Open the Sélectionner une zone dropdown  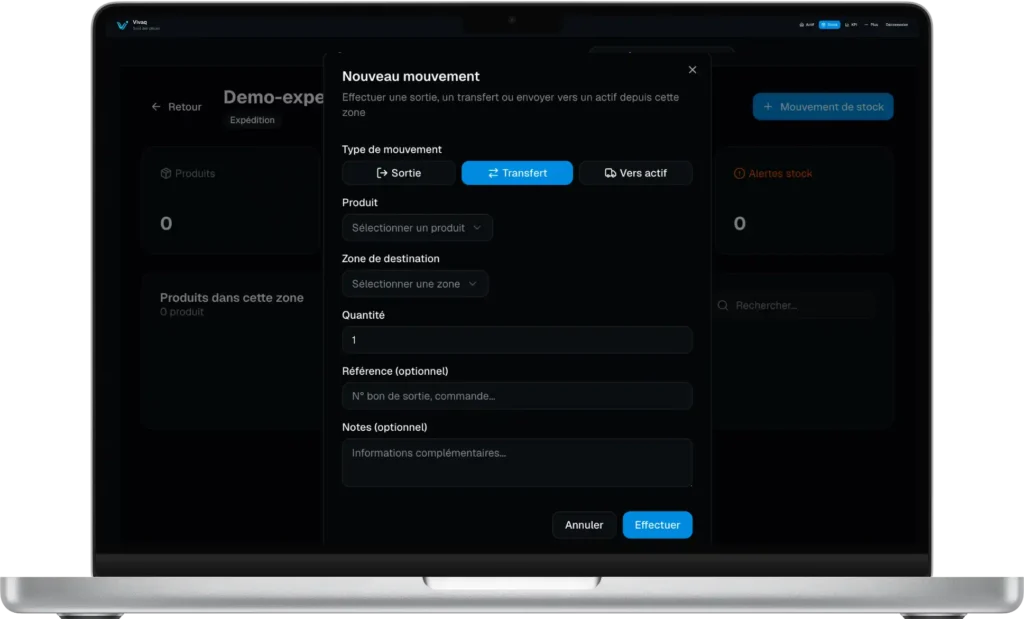coord(415,284)
